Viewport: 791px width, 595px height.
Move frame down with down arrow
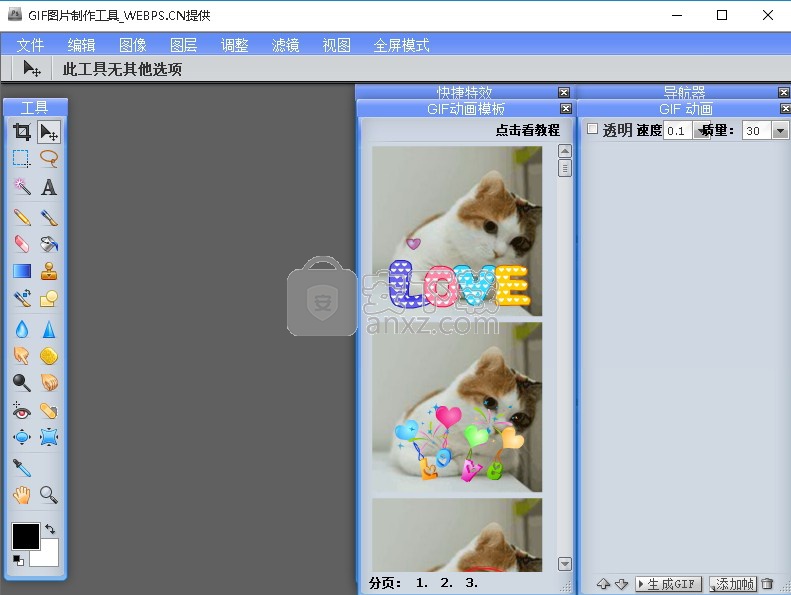(x=622, y=584)
